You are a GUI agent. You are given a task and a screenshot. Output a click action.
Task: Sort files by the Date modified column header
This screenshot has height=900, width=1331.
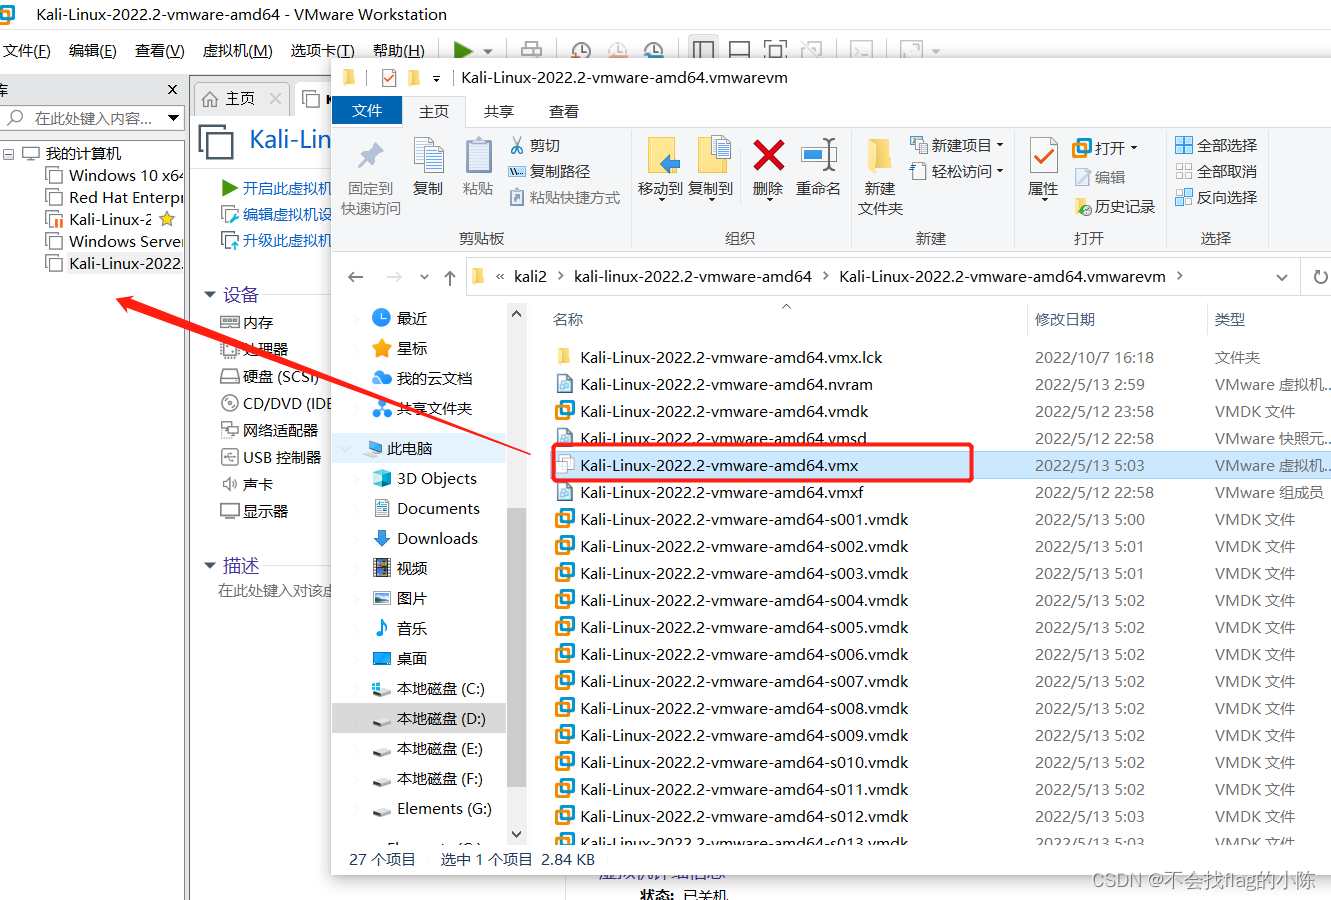(1065, 320)
